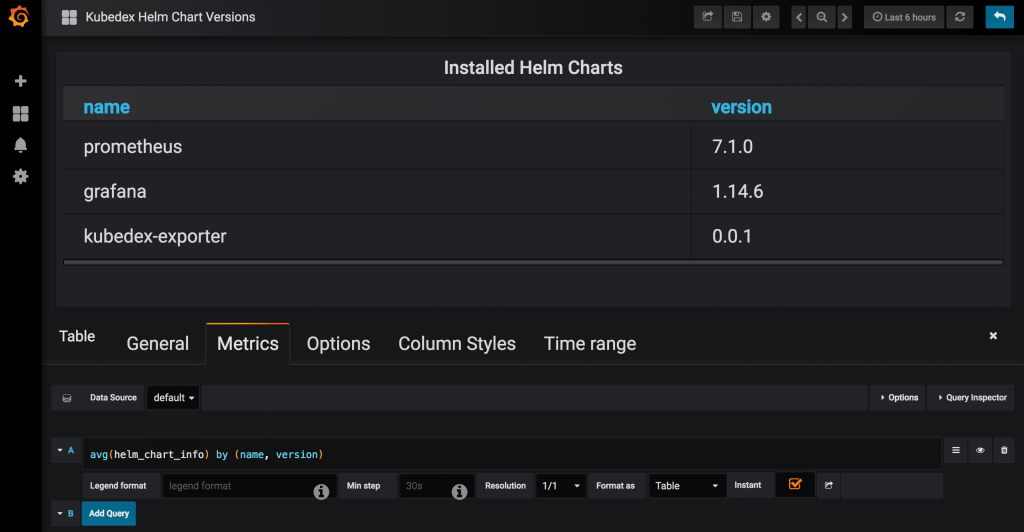
Task: Click version cell 1.14.6
Action: coord(847,191)
